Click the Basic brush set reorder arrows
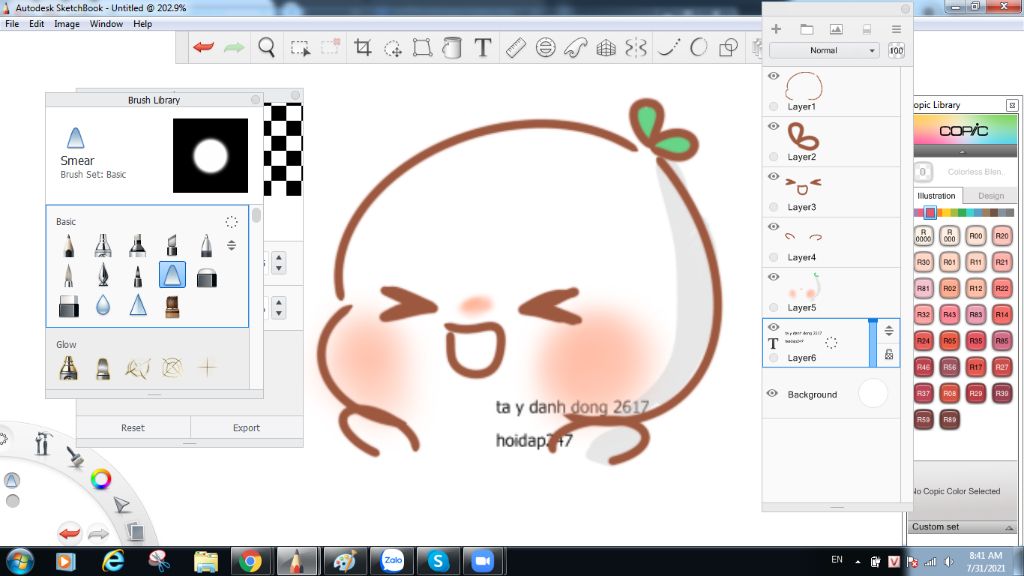The height and width of the screenshot is (576, 1024). (231, 245)
